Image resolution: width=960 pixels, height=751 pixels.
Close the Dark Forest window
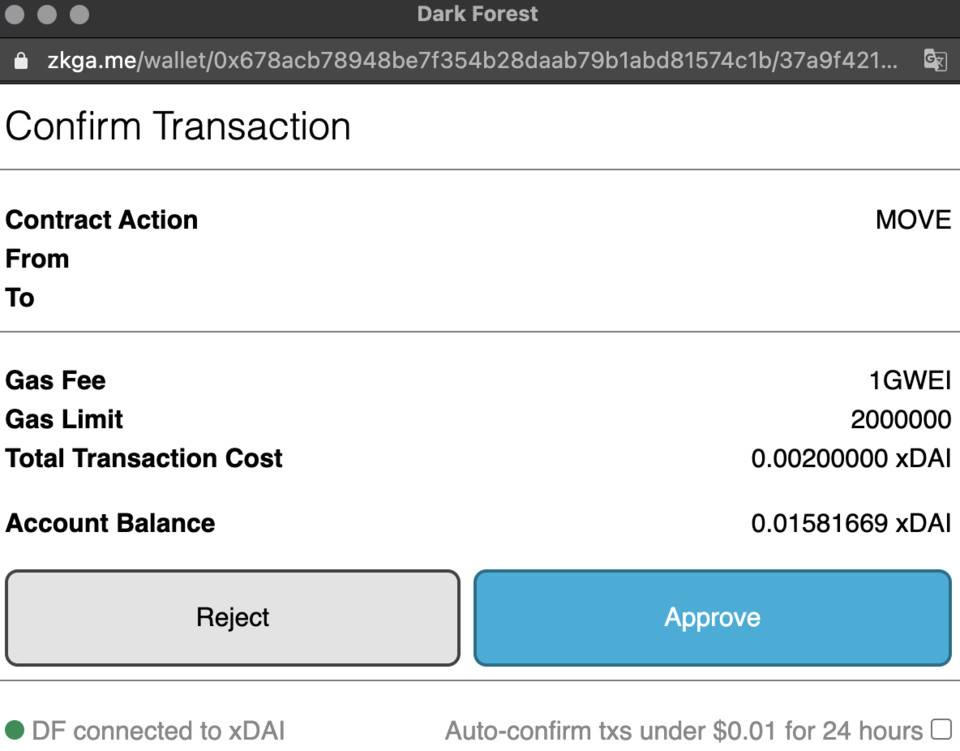tap(17, 15)
